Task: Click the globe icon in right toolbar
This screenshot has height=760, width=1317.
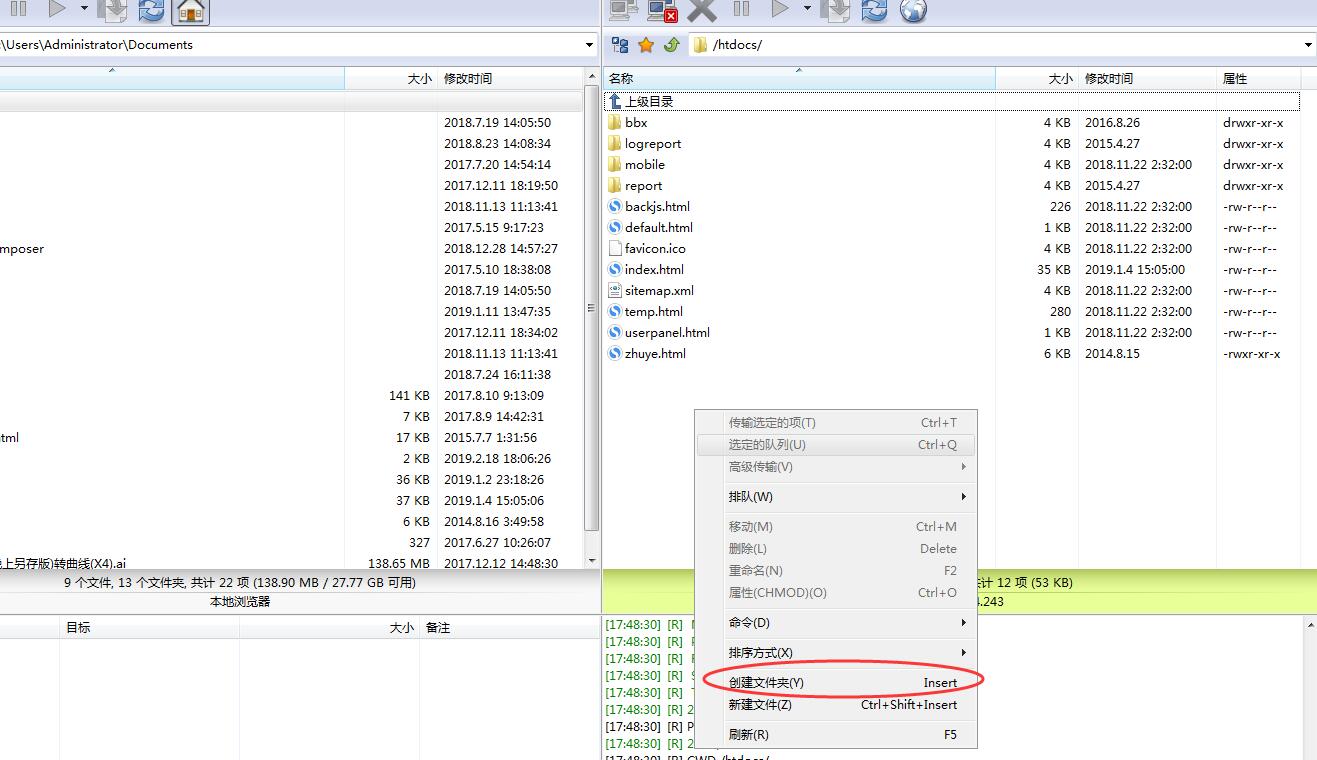Action: tap(913, 10)
